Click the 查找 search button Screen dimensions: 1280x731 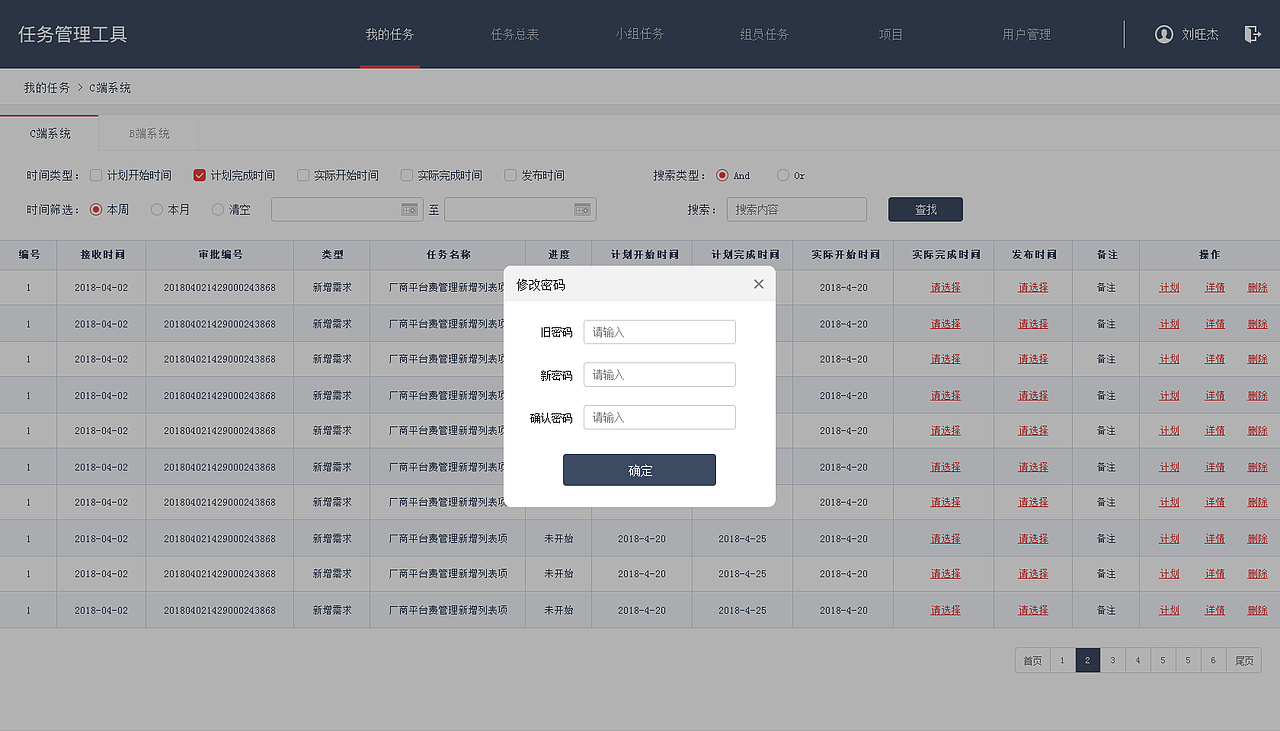click(x=924, y=209)
